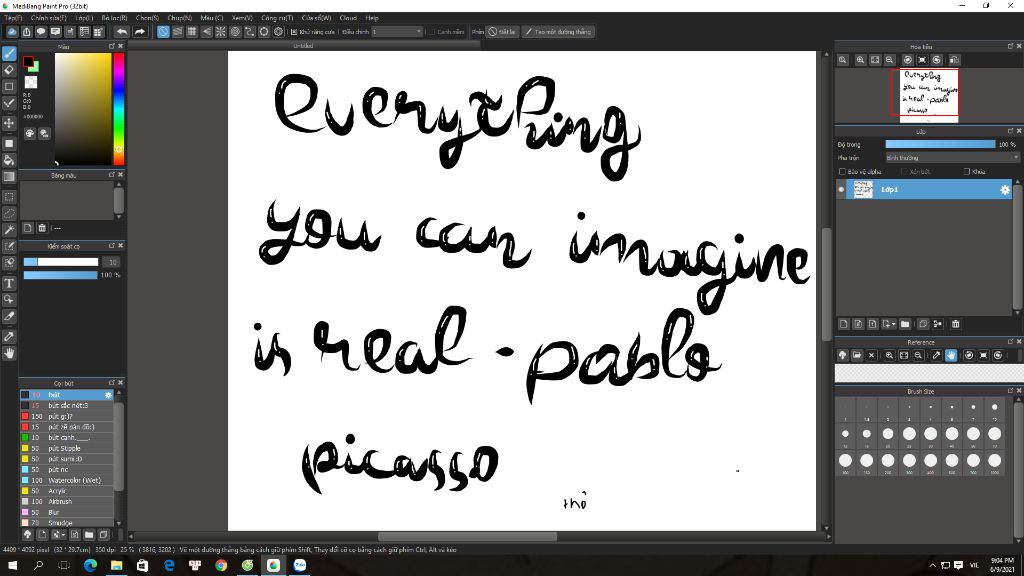
Task: Open the Windows Start menu
Action: point(12,566)
